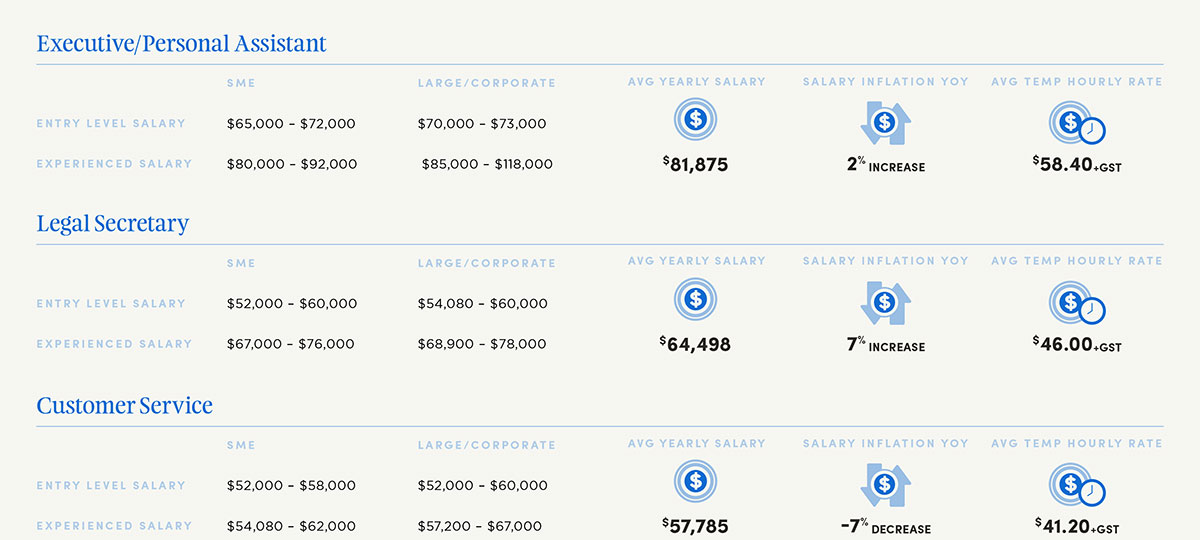This screenshot has width=1200, height=540.
Task: Click the Customer Service temp hourly rate clock icon
Action: point(1076,484)
